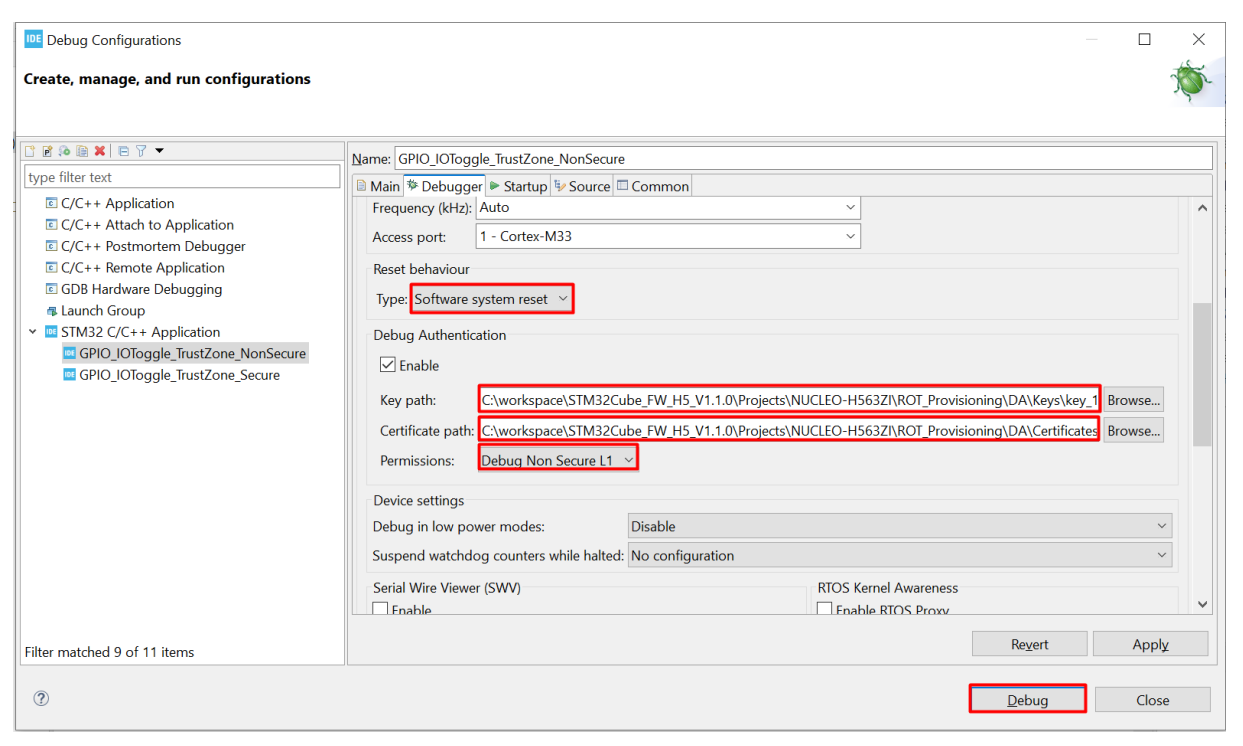Toggle the Enable RTOS Proxy checkbox
Image resolution: width=1243 pixels, height=746 pixels.
tap(824, 609)
